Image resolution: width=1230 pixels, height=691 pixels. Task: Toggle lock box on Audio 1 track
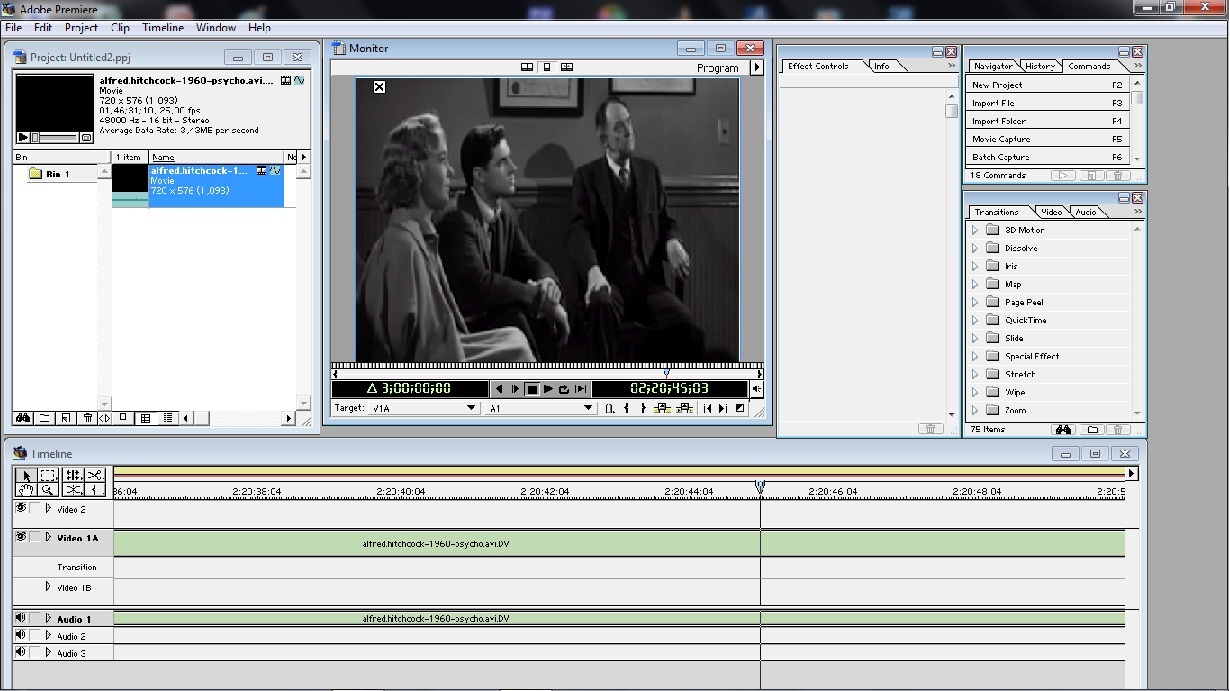(x=35, y=618)
